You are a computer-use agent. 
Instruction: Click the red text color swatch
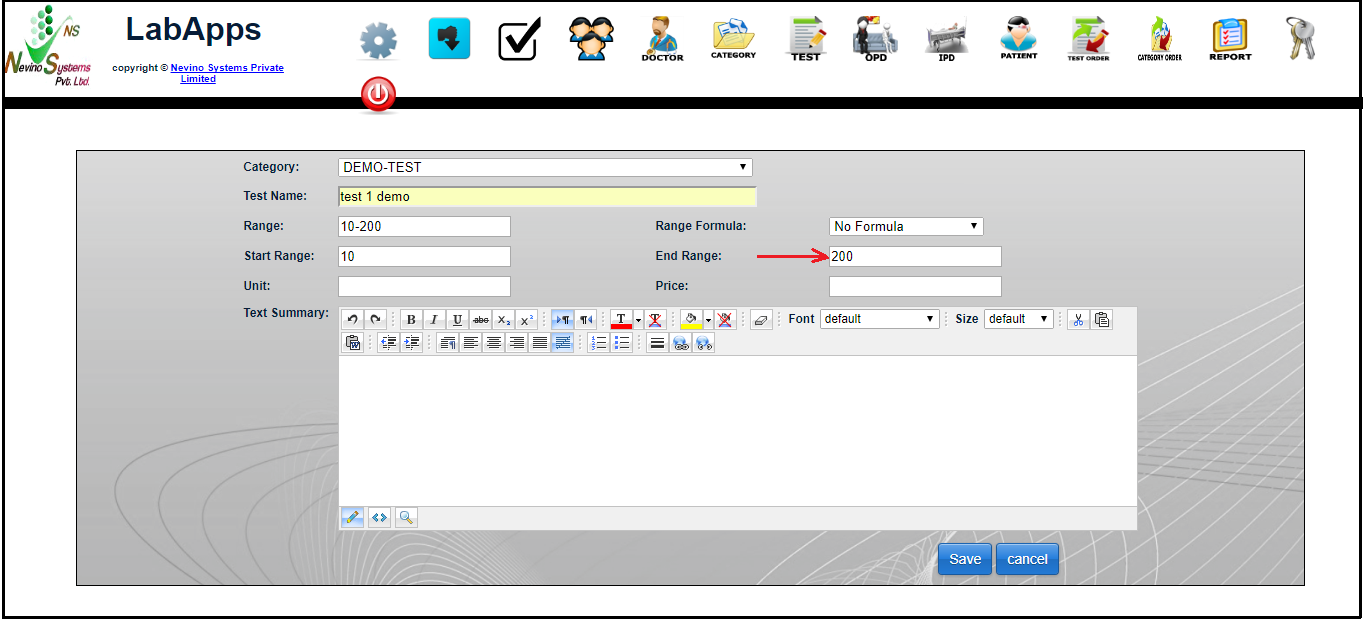[621, 320]
